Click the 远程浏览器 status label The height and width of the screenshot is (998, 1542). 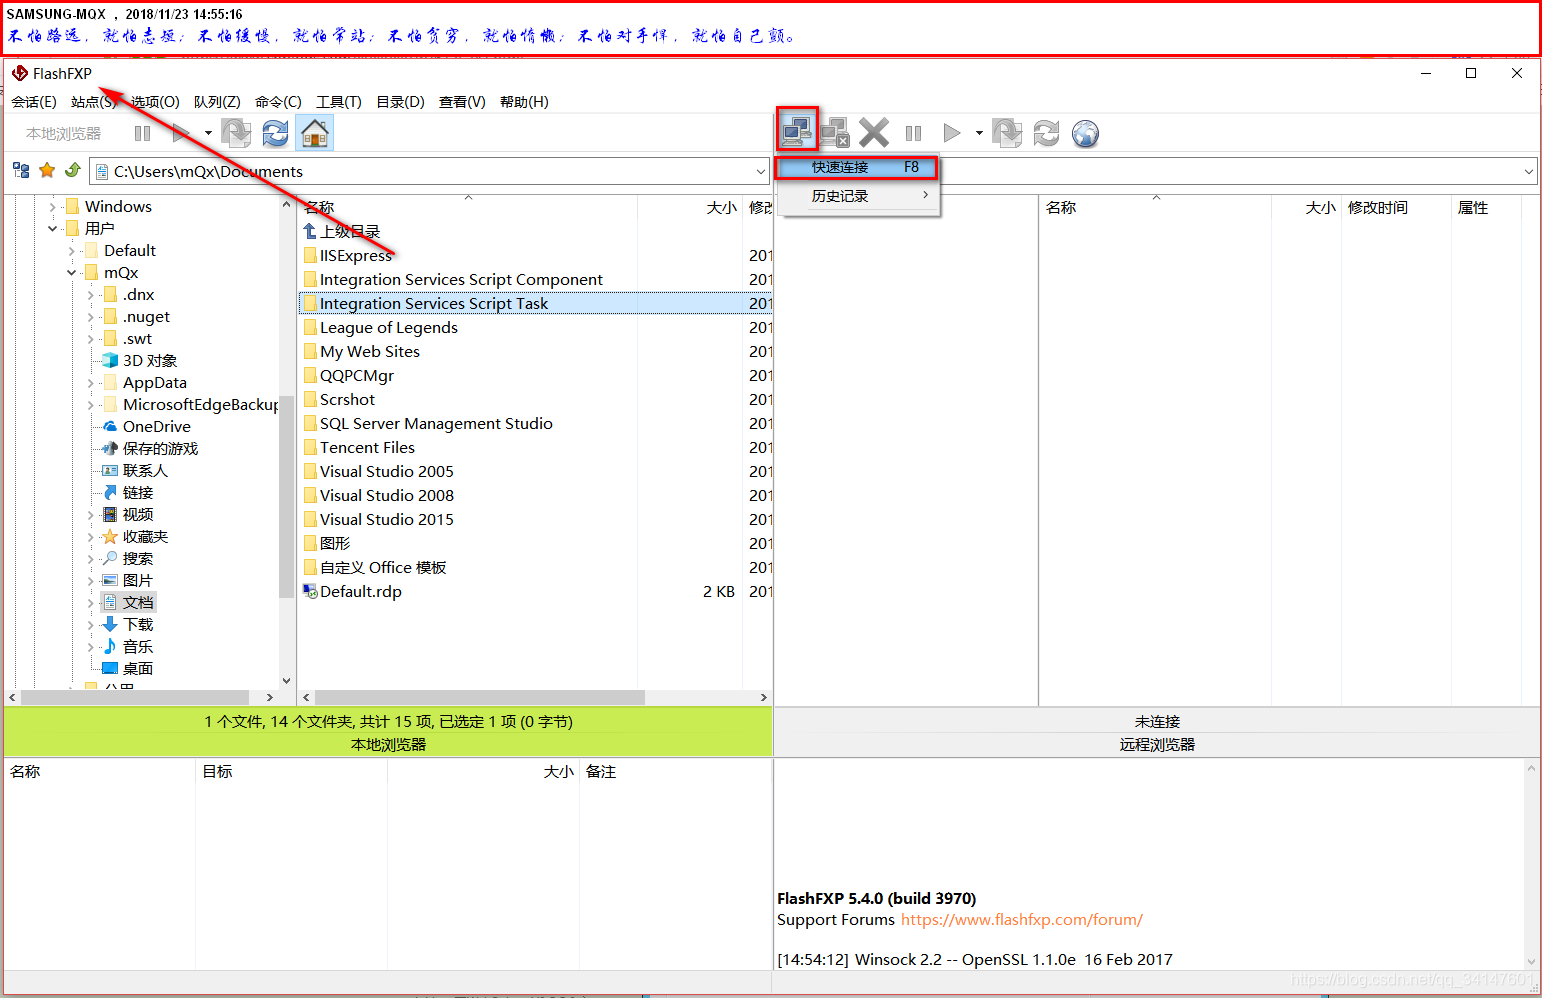[1157, 744]
